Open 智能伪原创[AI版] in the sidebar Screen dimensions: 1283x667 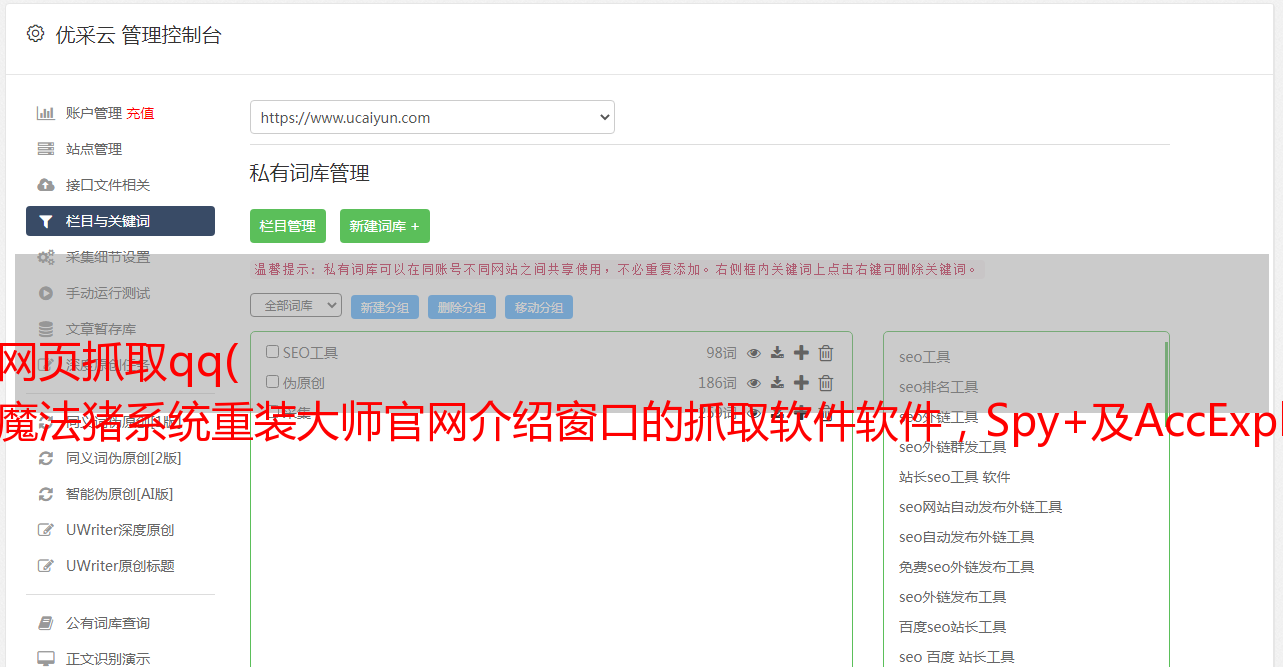[x=120, y=494]
